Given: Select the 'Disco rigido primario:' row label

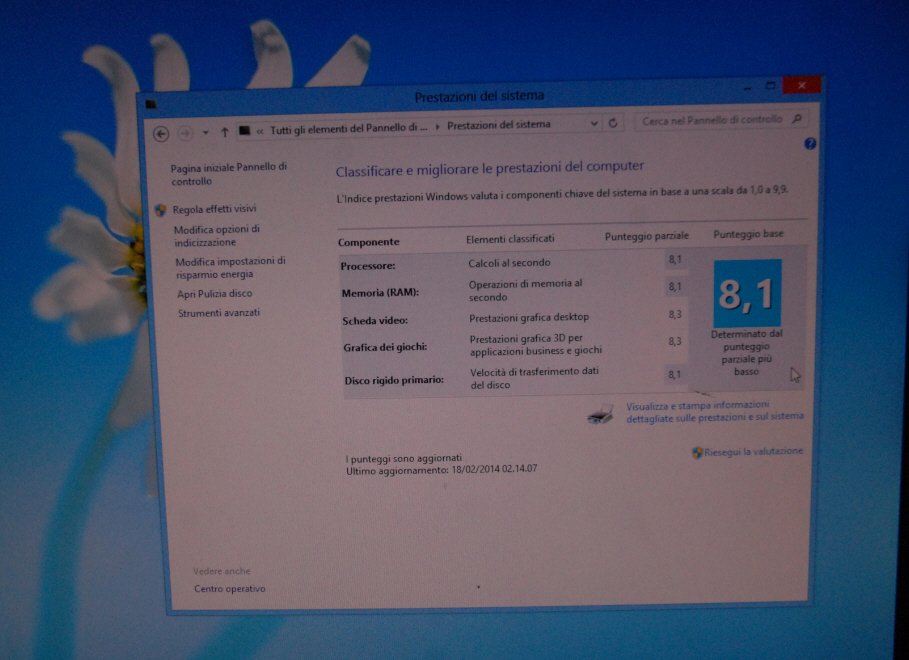Looking at the screenshot, I should 394,380.
